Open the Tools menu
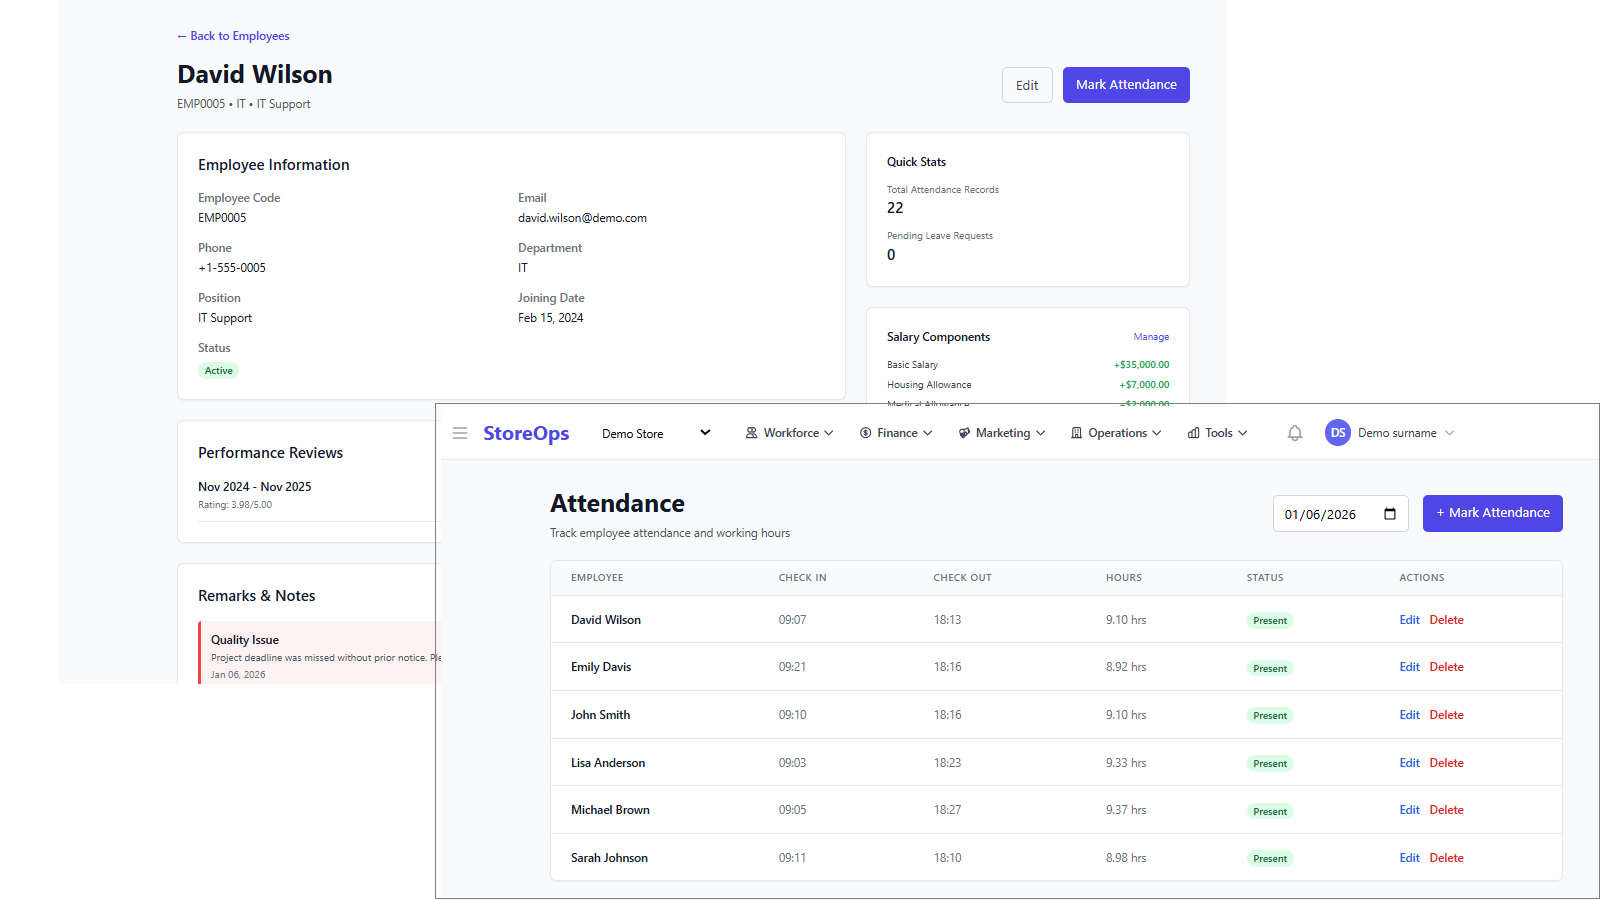 pos(1218,433)
